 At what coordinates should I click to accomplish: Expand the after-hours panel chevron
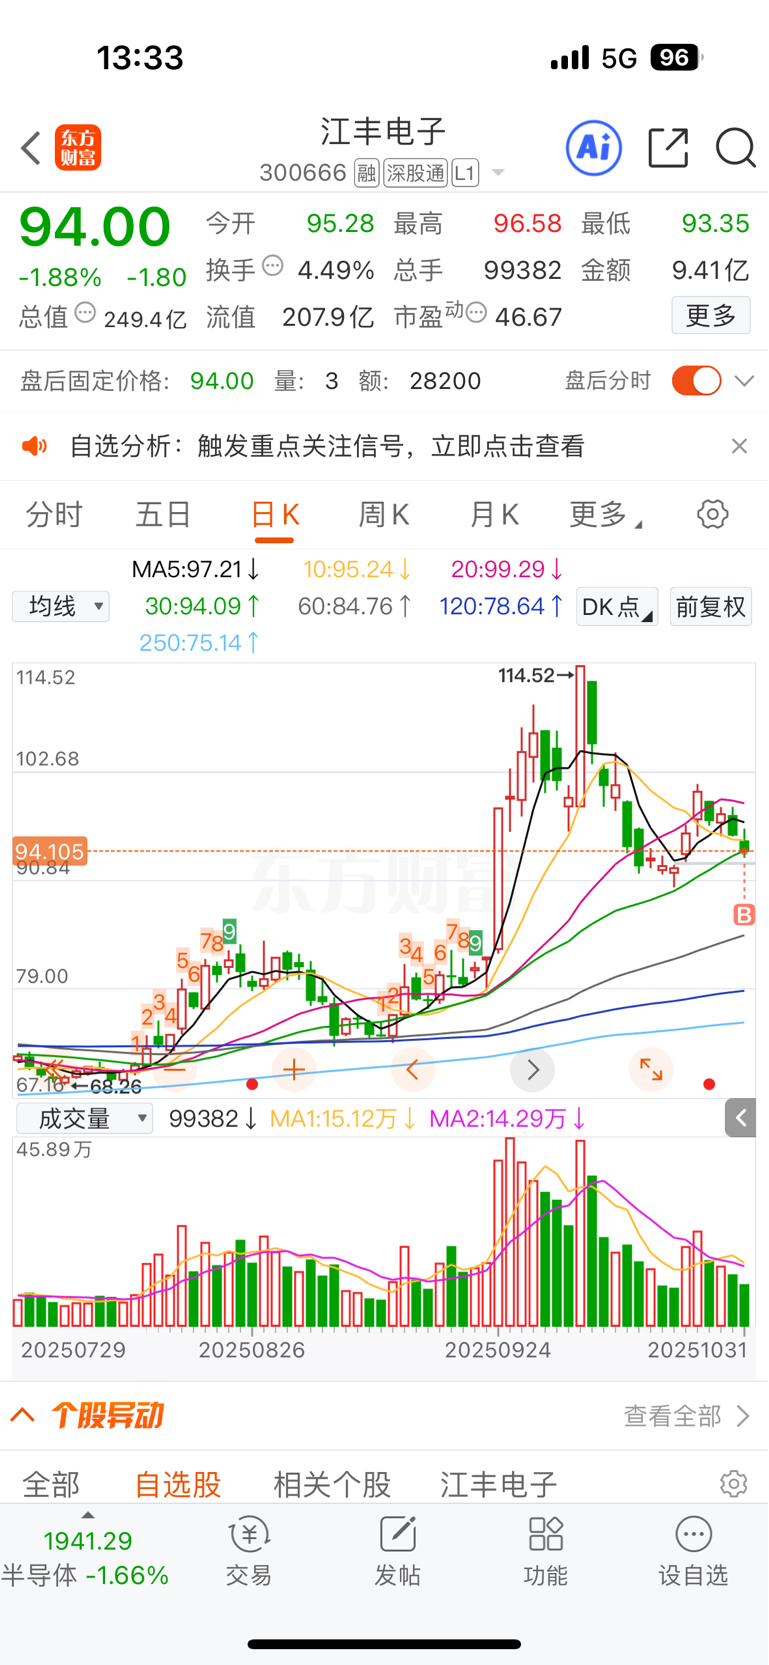pyautogui.click(x=744, y=381)
